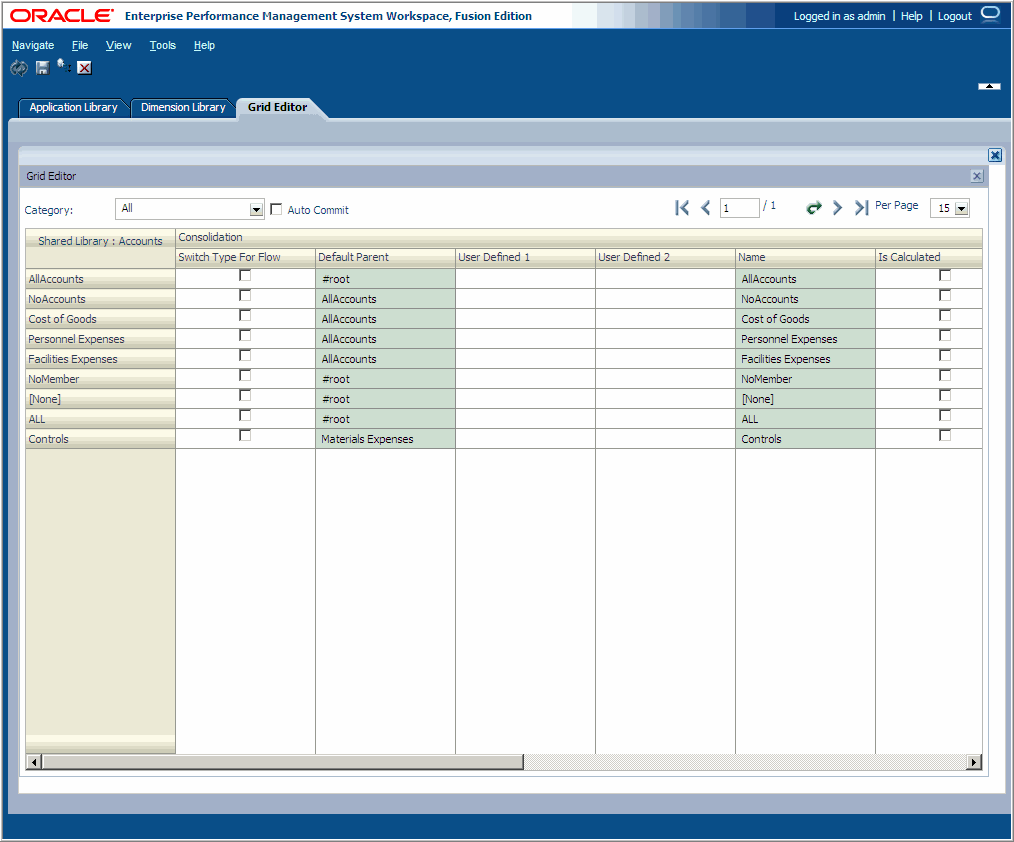
Task: Select the [None] row header
Action: click(x=100, y=399)
